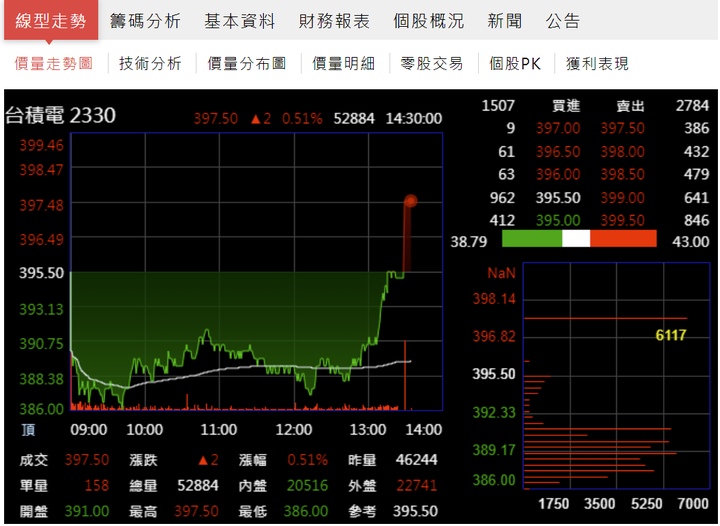
Task: Click the 成交 price value in summary table
Action: click(x=87, y=459)
